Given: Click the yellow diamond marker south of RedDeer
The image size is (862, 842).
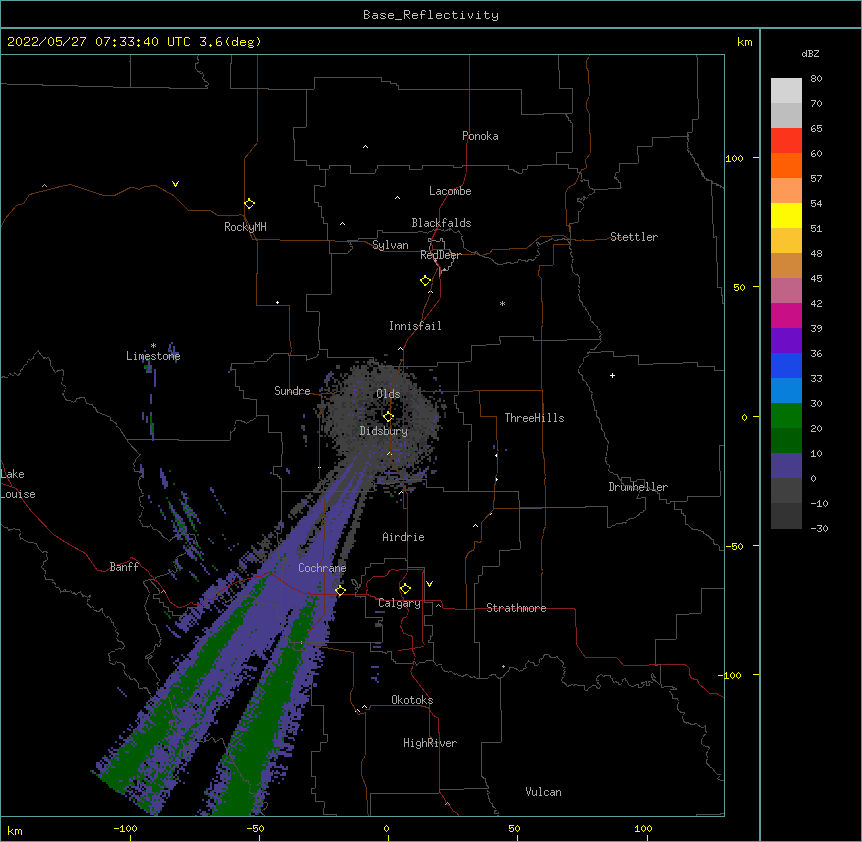Looking at the screenshot, I should pos(425,281).
